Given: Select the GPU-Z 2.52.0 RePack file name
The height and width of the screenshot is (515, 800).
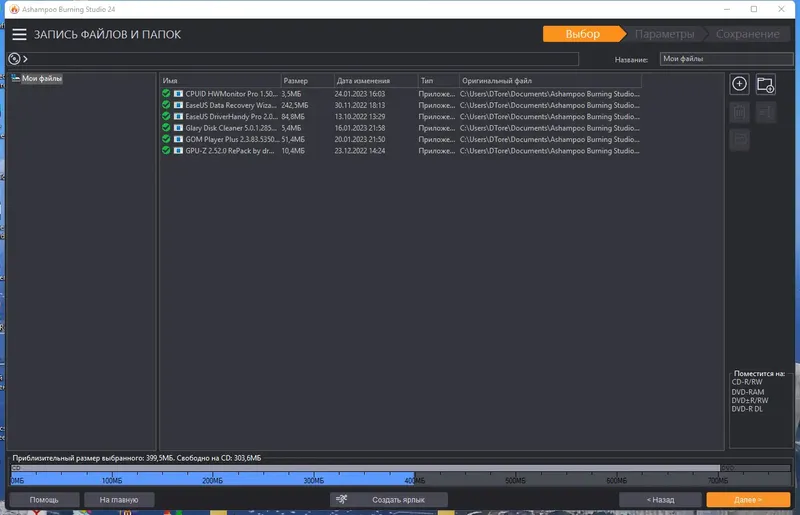Looking at the screenshot, I should (230, 151).
